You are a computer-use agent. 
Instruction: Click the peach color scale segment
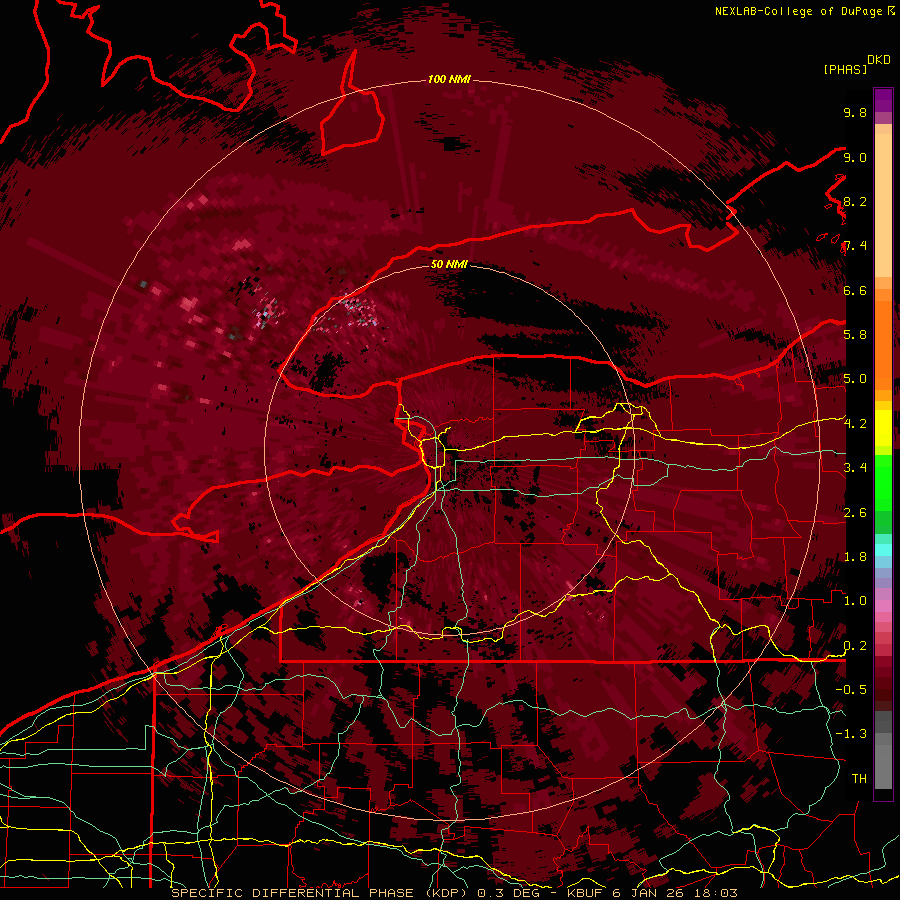click(883, 207)
